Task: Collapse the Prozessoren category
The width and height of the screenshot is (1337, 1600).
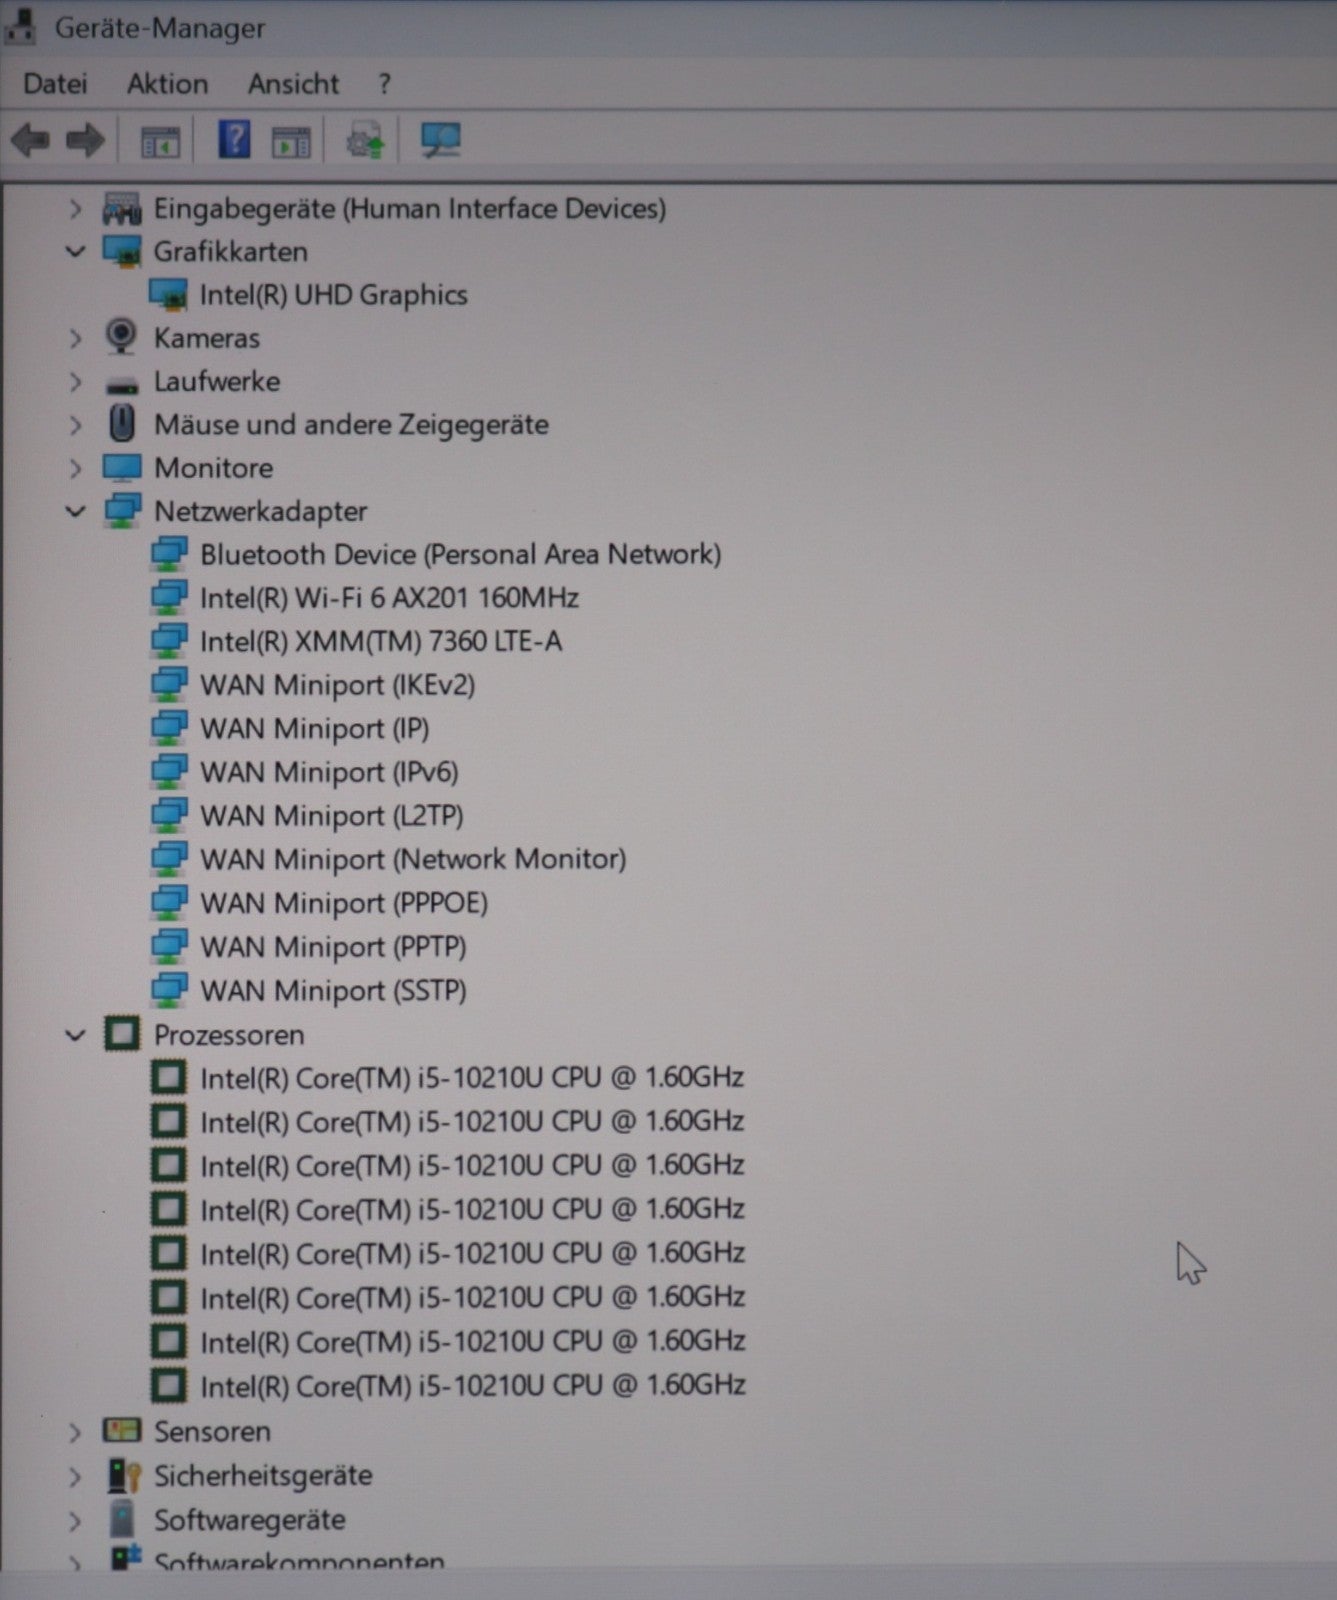Action: click(x=75, y=1035)
